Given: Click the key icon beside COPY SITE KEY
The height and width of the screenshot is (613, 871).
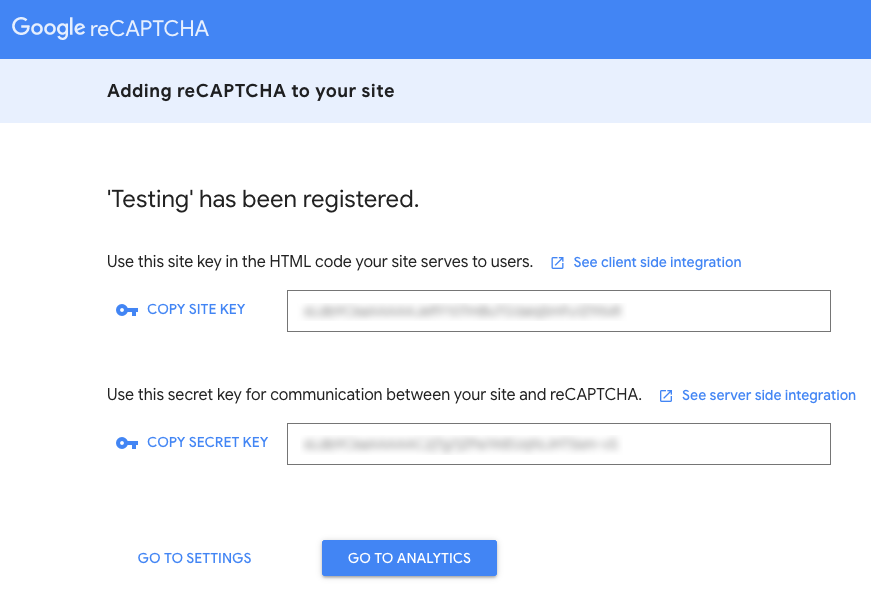Looking at the screenshot, I should (126, 310).
